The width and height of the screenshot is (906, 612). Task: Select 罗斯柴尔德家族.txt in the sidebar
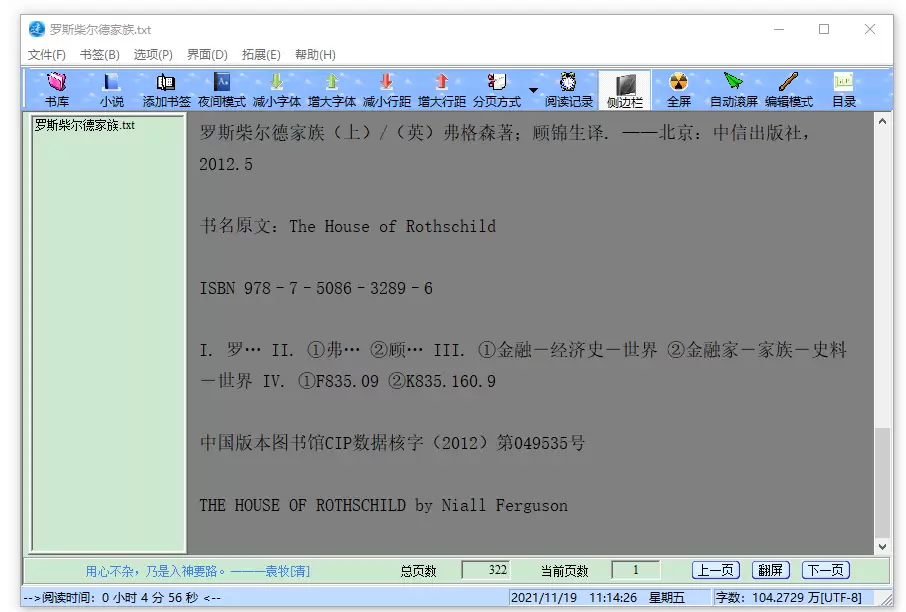coord(84,125)
